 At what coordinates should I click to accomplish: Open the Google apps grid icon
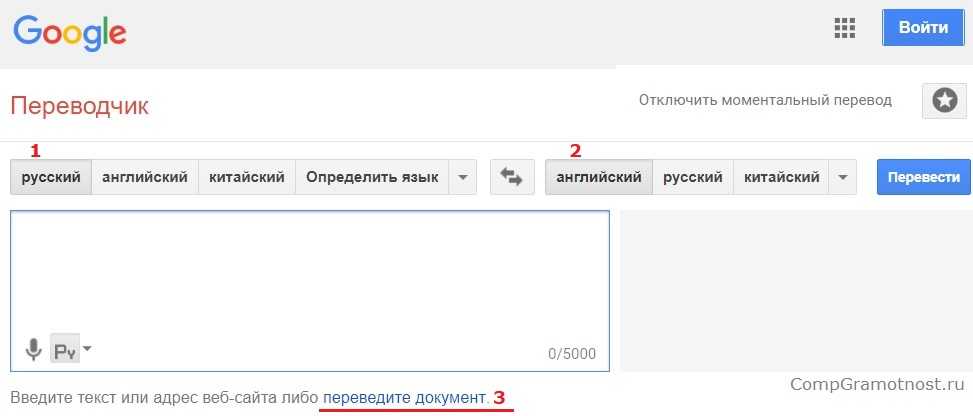[x=845, y=28]
